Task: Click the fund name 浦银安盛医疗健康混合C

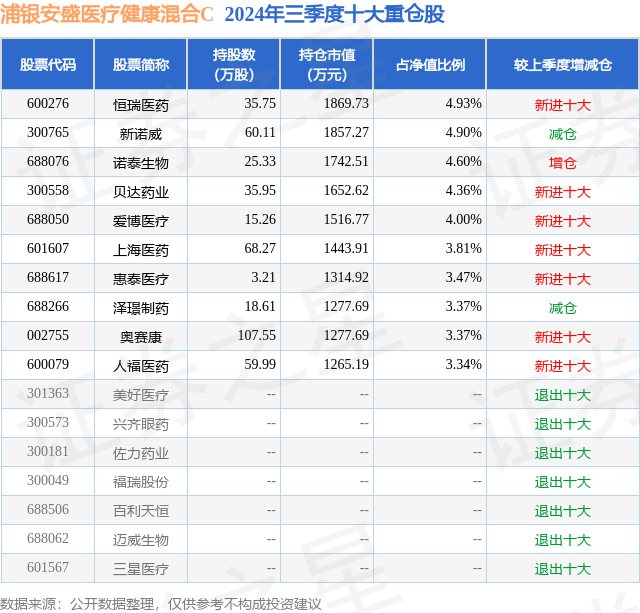Action: click(x=107, y=14)
